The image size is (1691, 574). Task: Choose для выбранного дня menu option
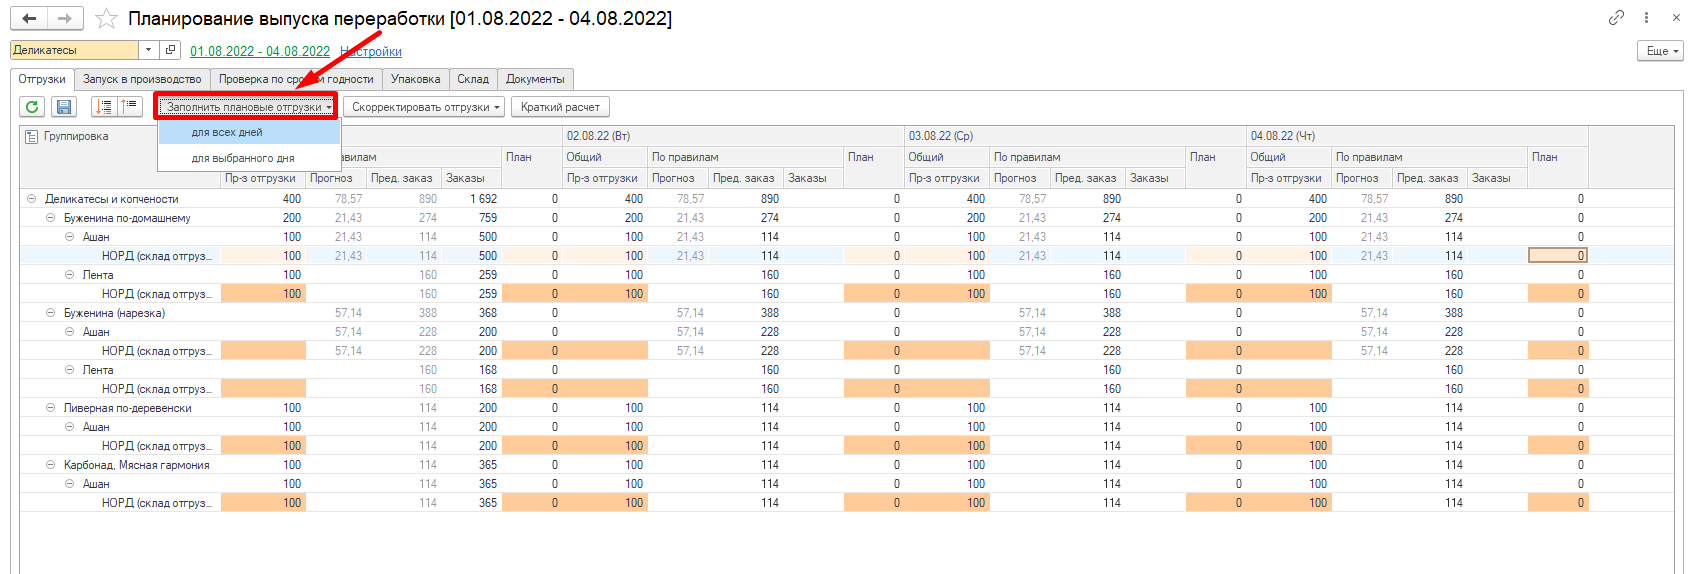[x=243, y=158]
